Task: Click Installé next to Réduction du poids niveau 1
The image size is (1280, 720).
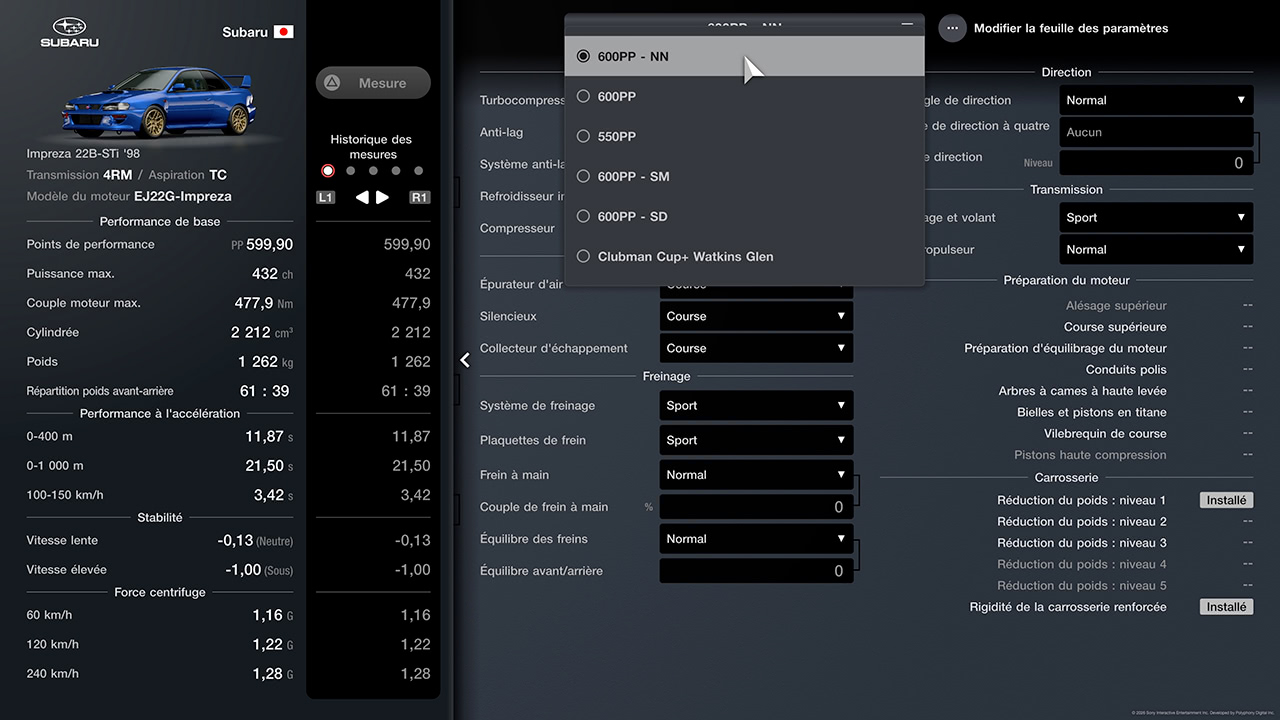Action: click(x=1226, y=500)
